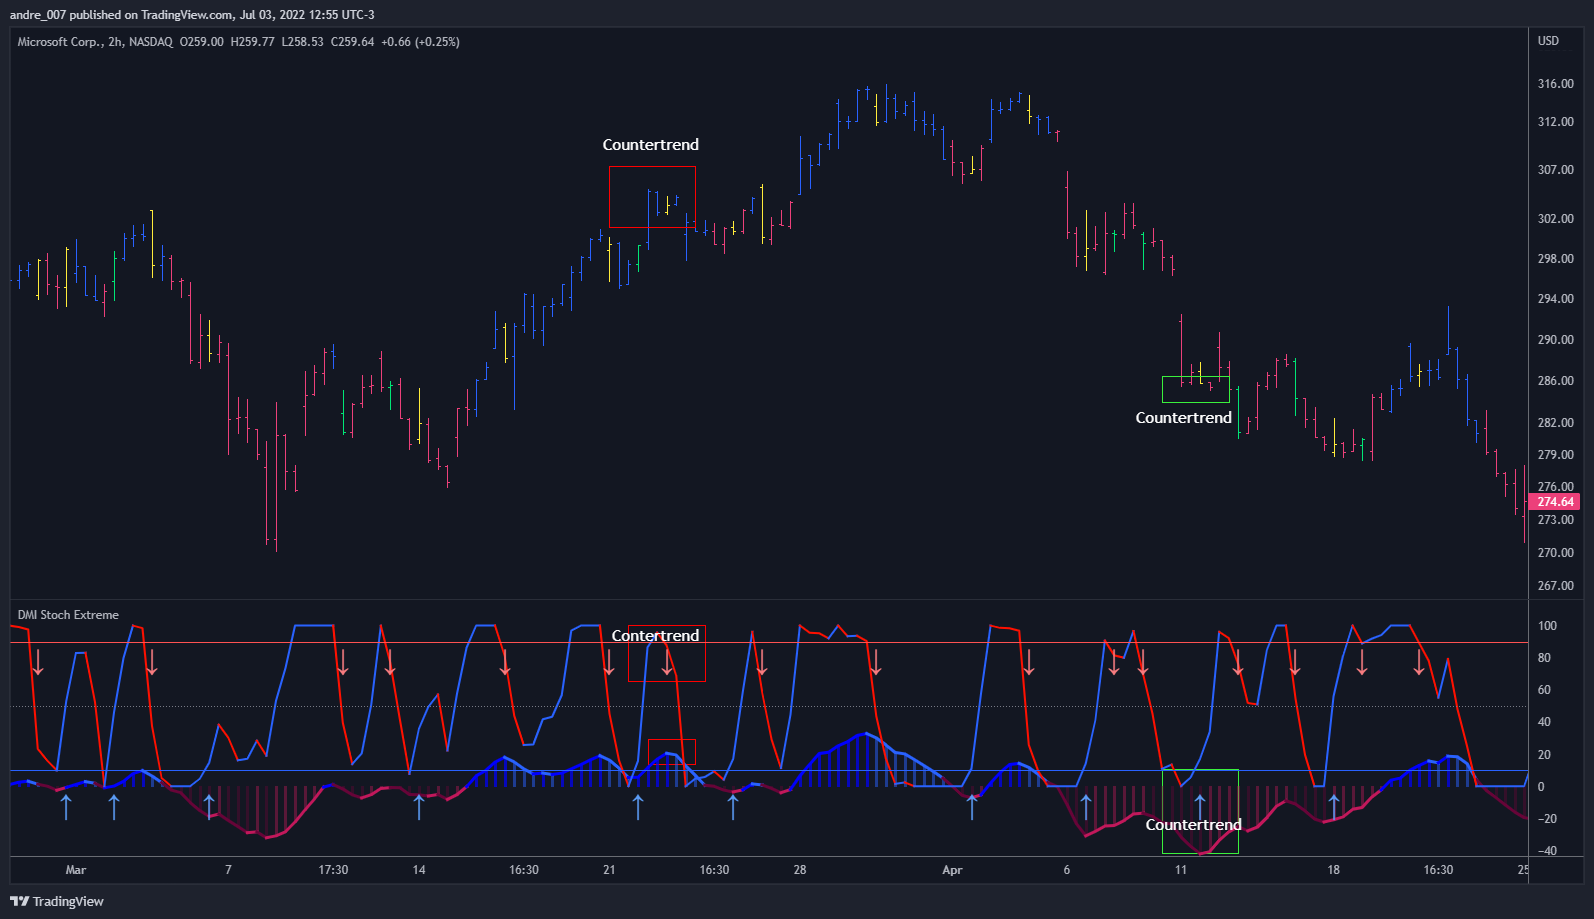This screenshot has width=1594, height=919.
Task: Click the '28' date on time axis
Action: (800, 870)
